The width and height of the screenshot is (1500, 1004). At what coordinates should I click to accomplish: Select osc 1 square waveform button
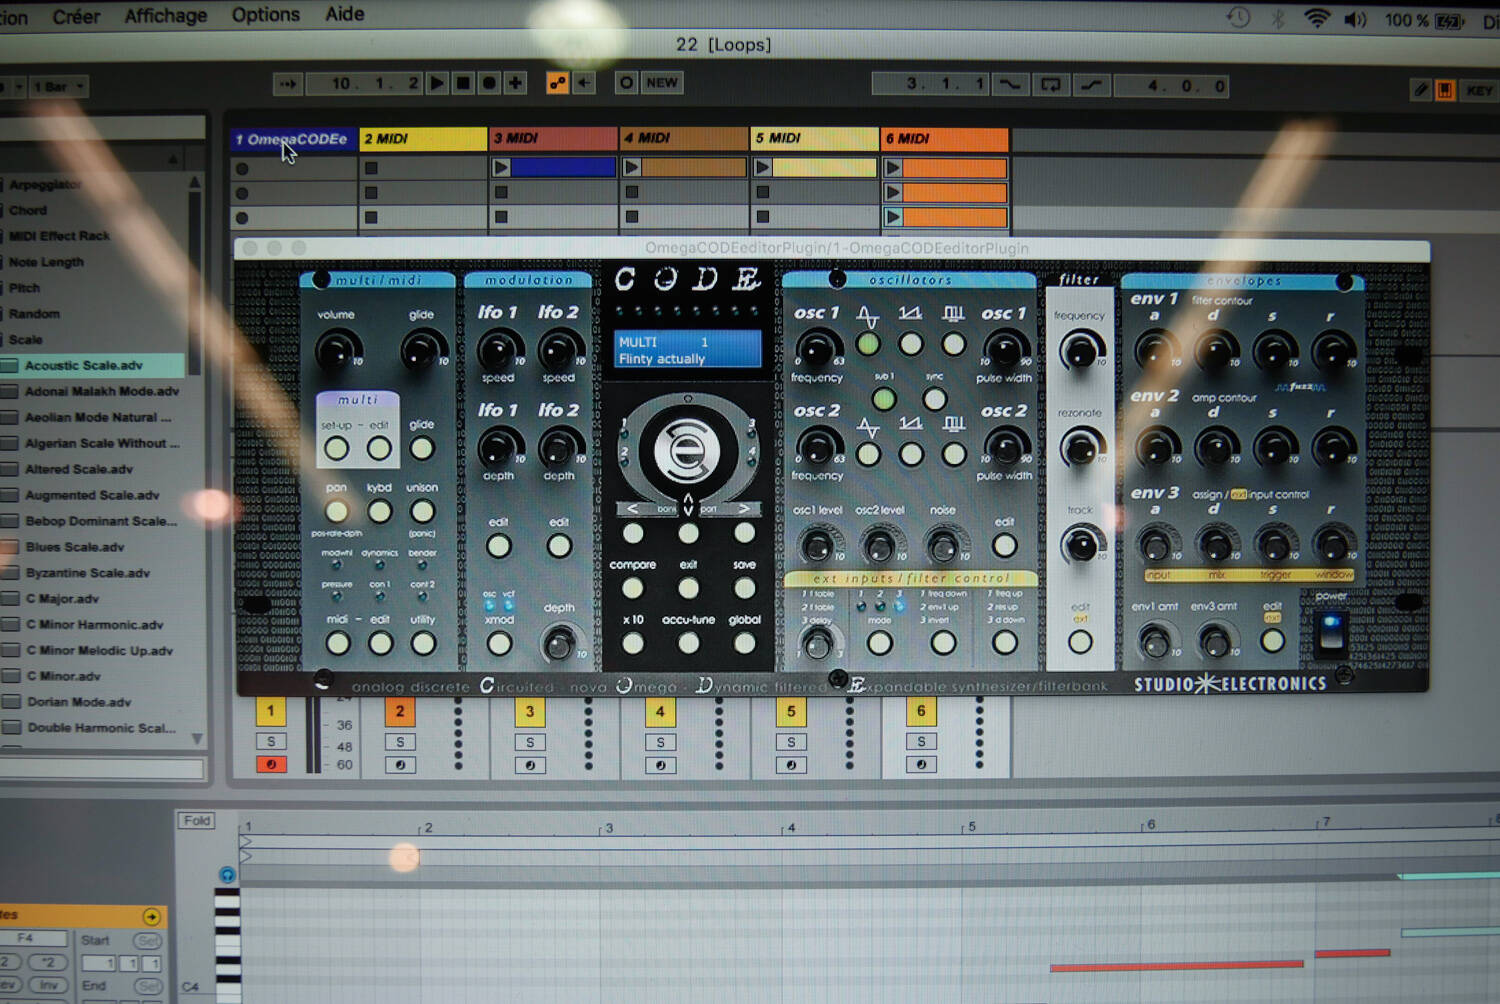(x=954, y=344)
